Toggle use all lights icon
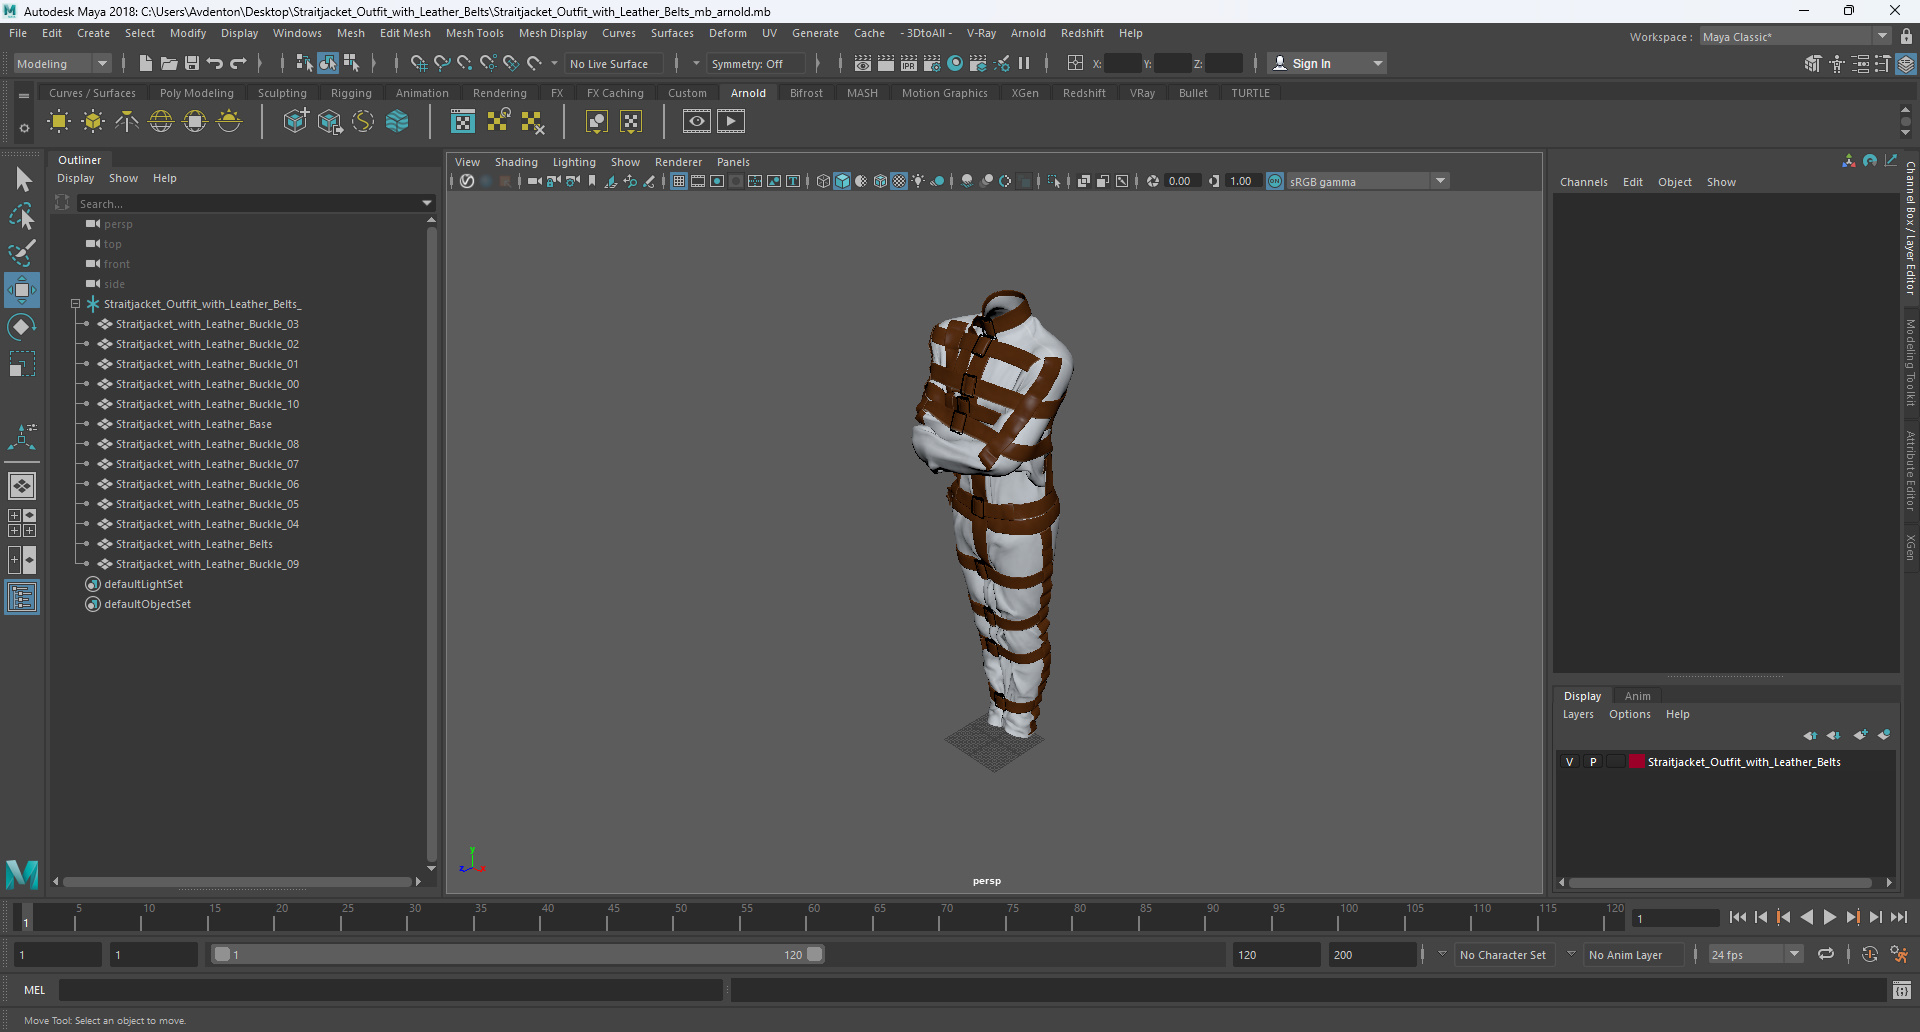Viewport: 1920px width, 1032px height. [918, 181]
